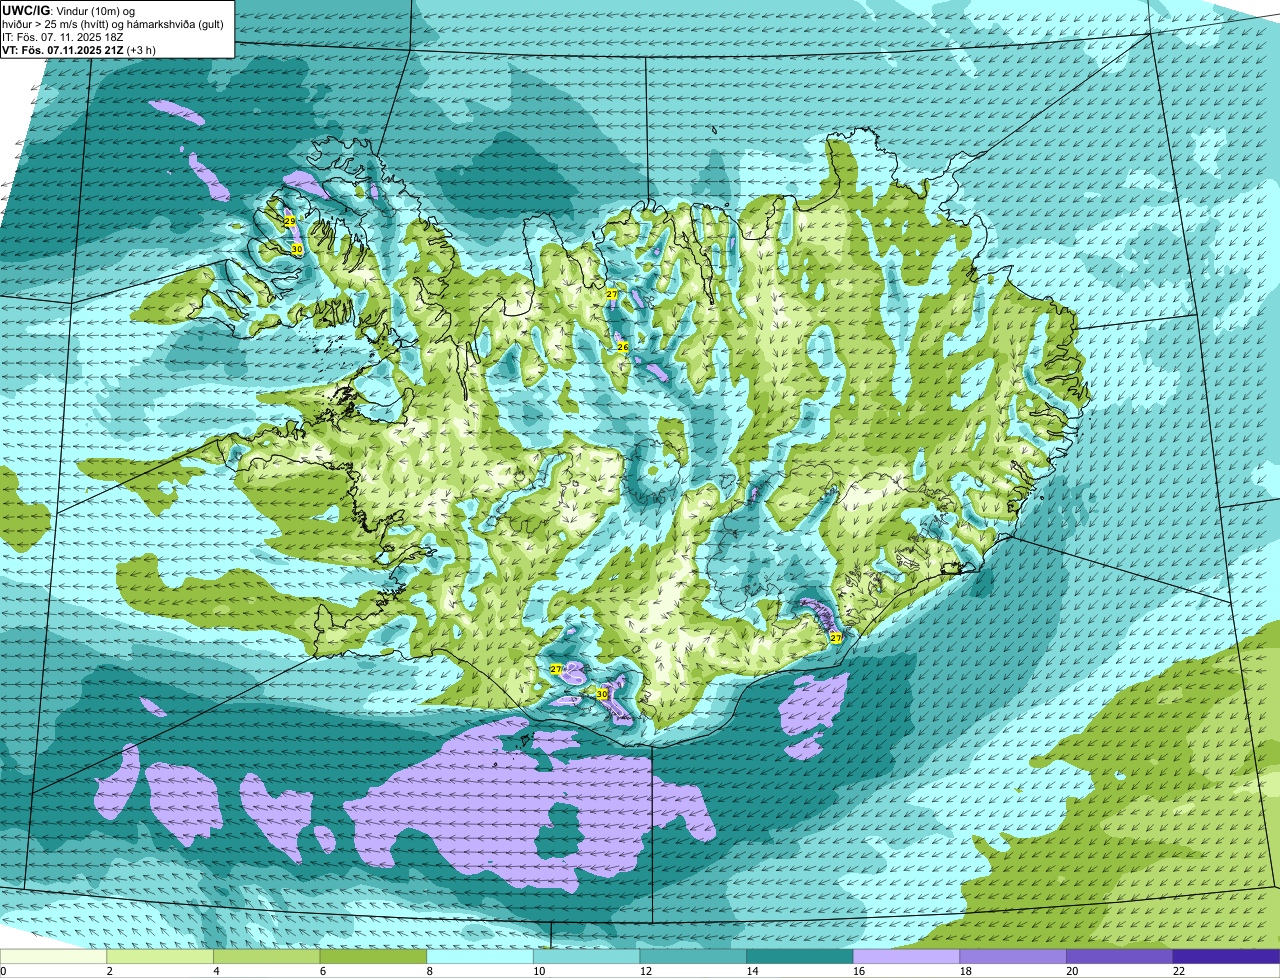Select the pale cream 0–2 m/s color swatch
Screen dimensions: 1280x978
53,957
